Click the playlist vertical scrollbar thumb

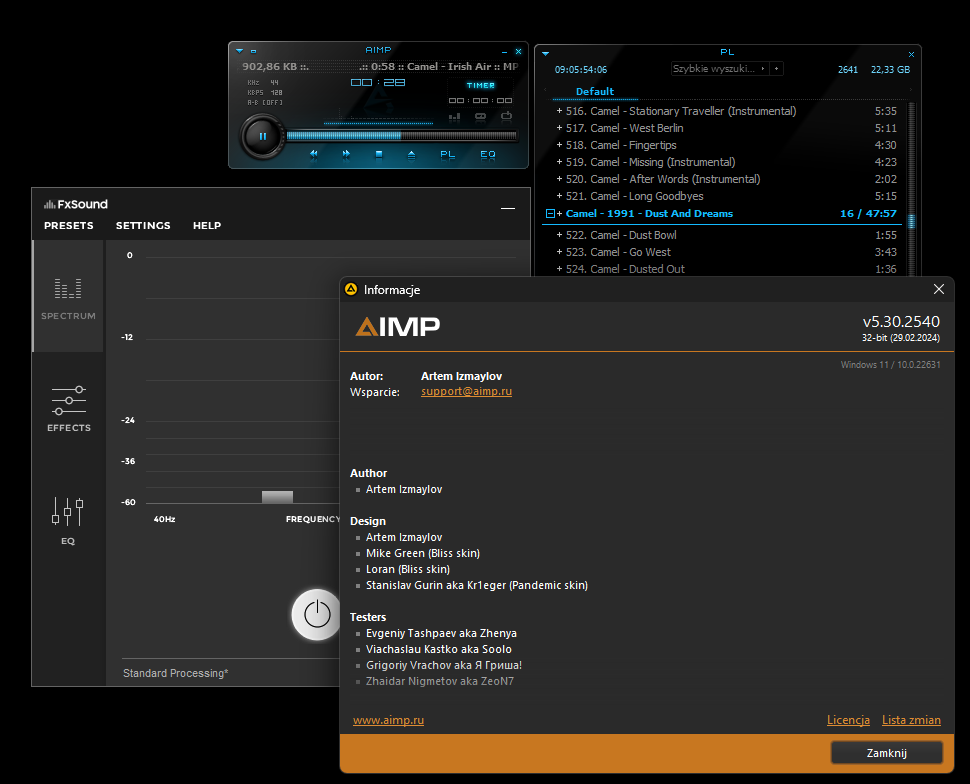tap(911, 221)
